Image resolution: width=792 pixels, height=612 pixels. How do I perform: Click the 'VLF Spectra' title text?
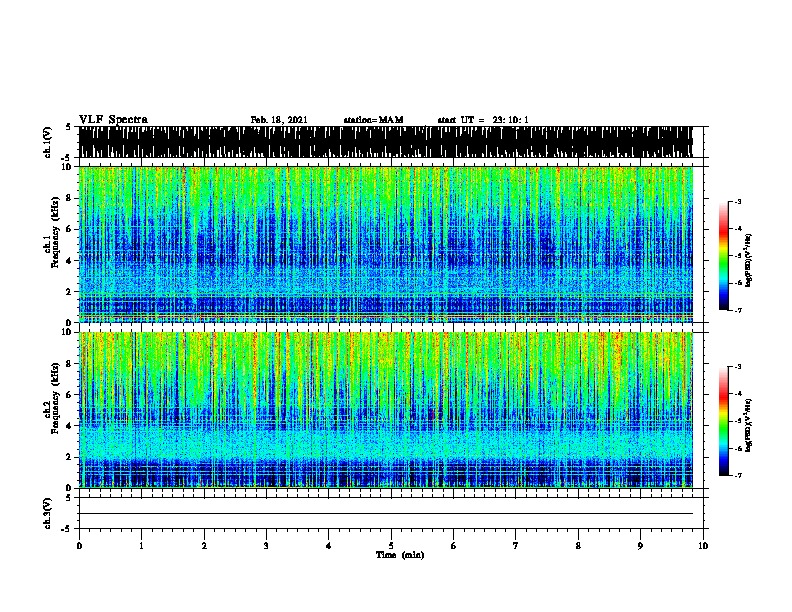click(113, 119)
